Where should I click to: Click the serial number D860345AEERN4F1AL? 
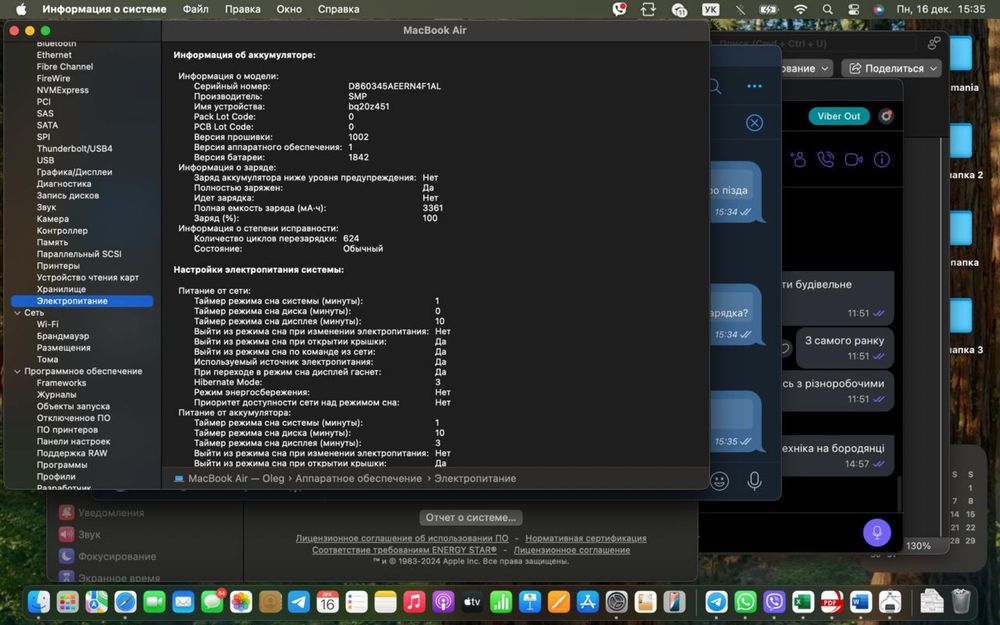point(394,86)
